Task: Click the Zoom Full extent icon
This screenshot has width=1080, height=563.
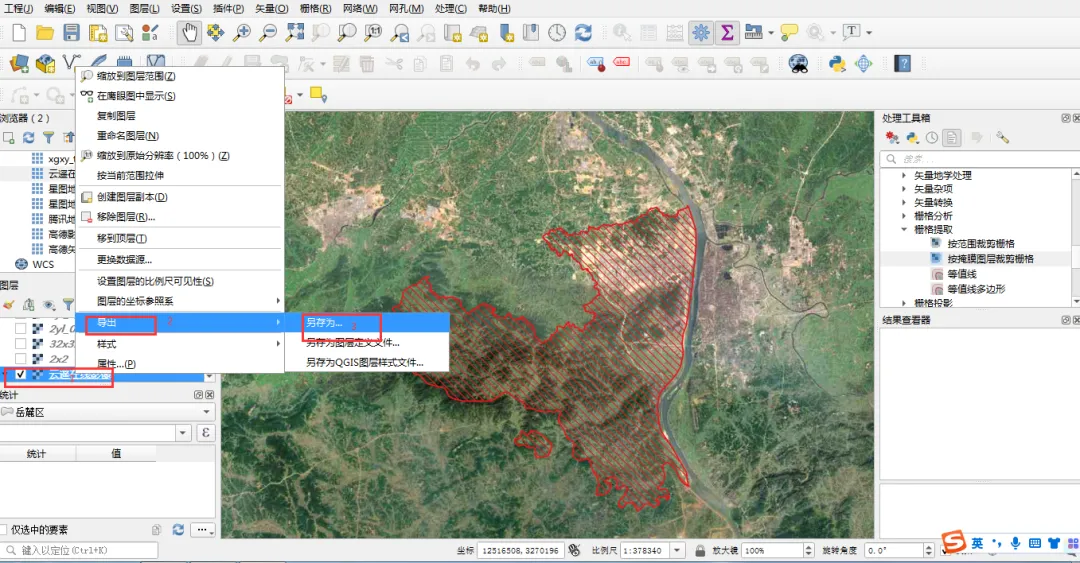Action: (x=295, y=32)
